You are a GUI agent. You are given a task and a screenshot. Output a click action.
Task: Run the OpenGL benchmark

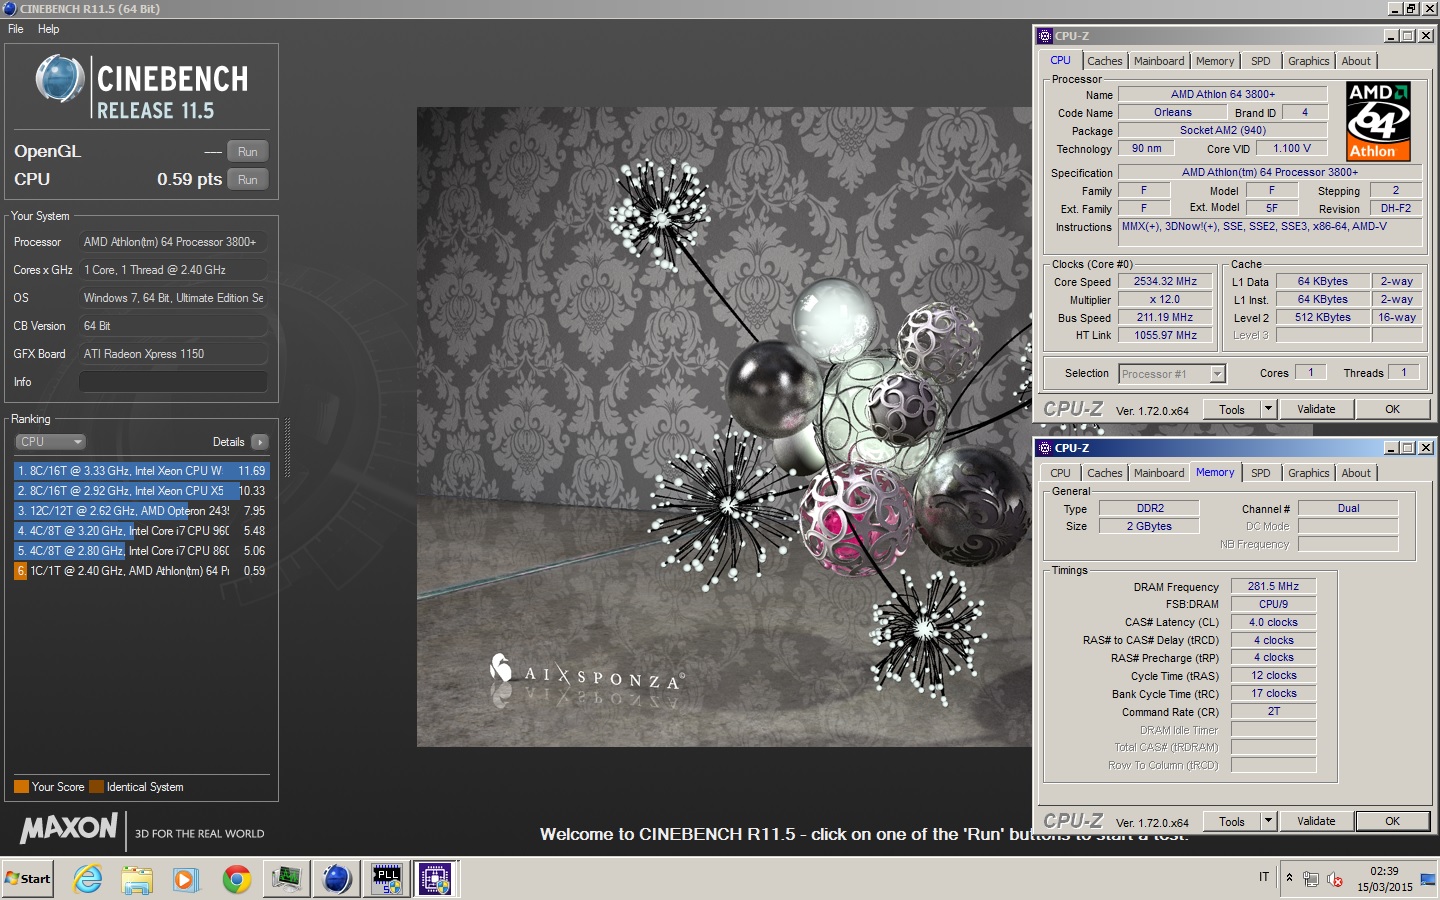[248, 152]
